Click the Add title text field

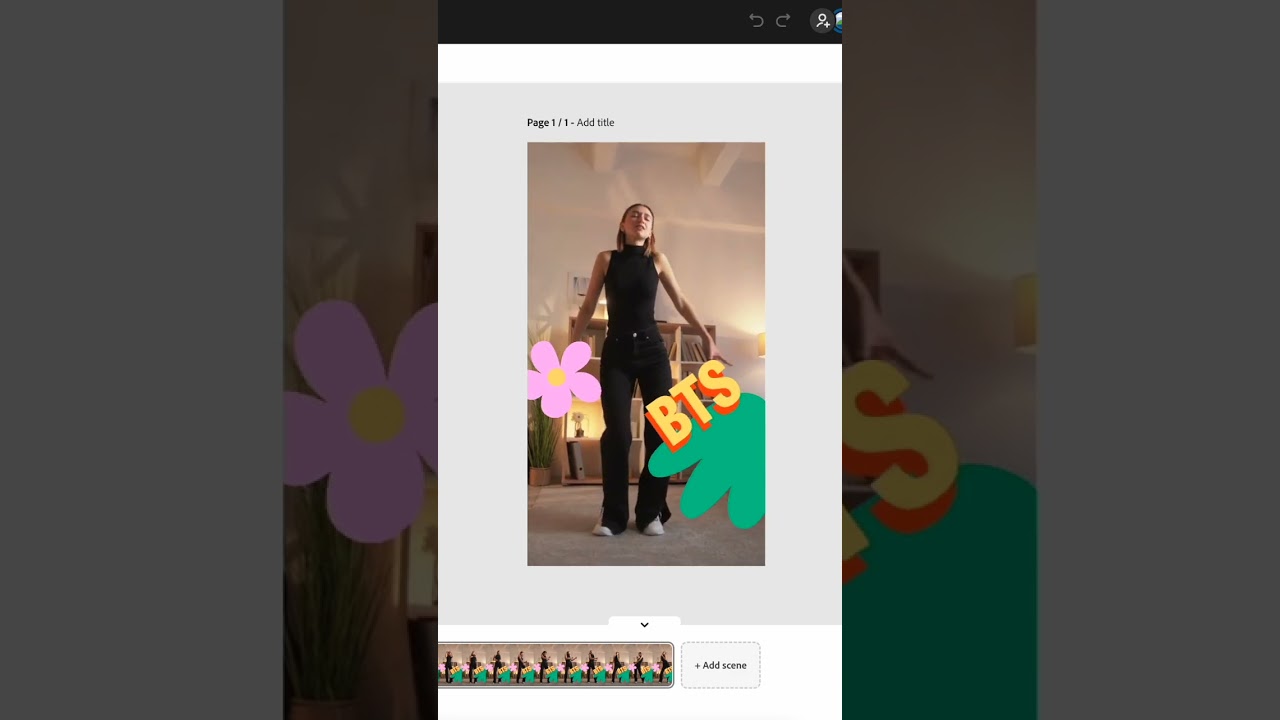595,123
